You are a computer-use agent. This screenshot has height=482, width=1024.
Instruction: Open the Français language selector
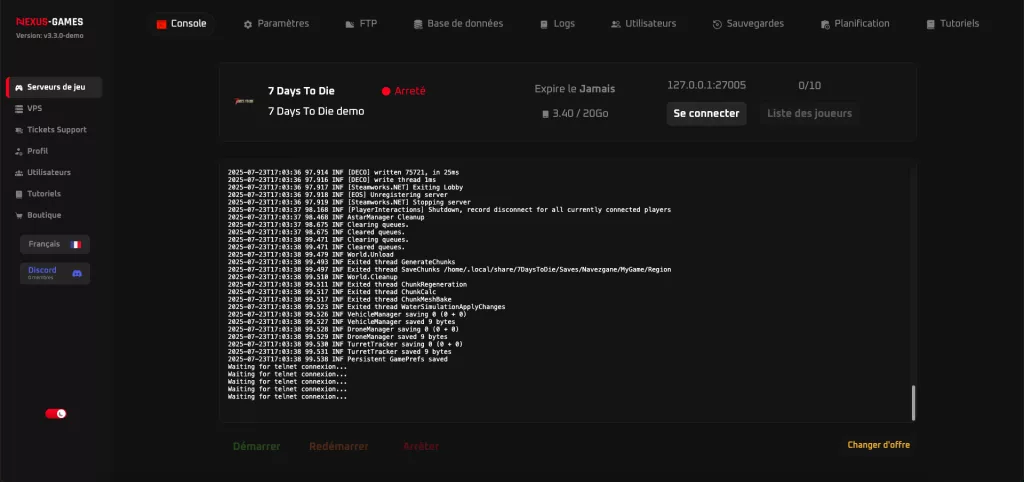[x=55, y=244]
